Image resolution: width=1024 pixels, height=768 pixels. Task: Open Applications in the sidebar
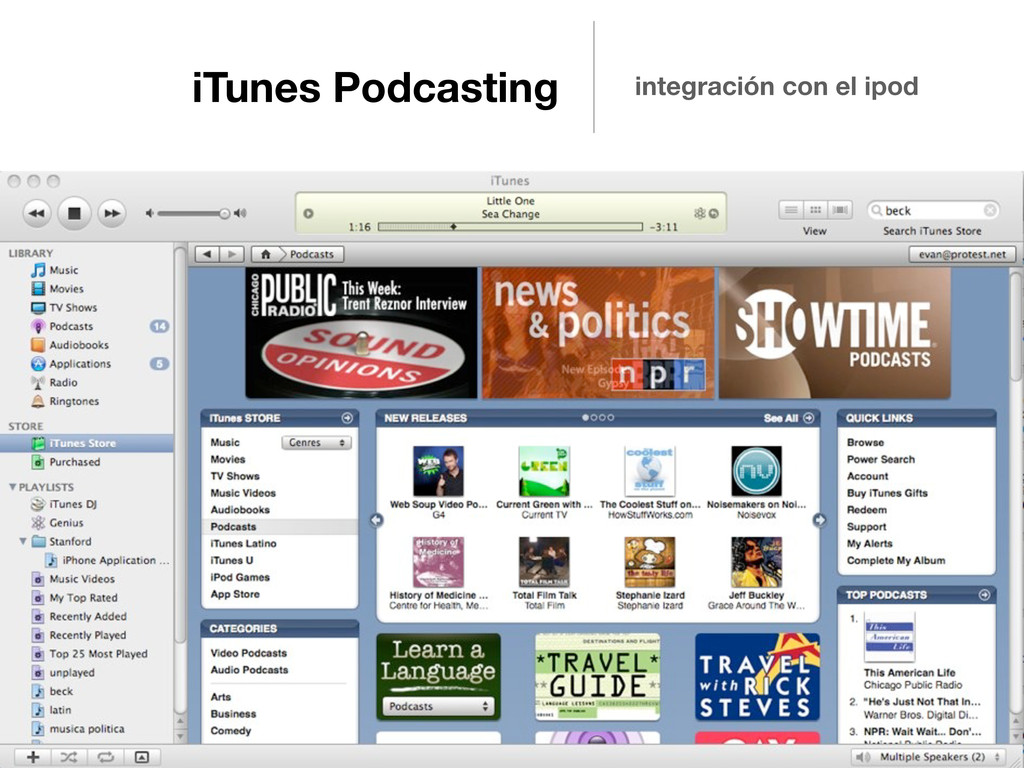point(80,364)
